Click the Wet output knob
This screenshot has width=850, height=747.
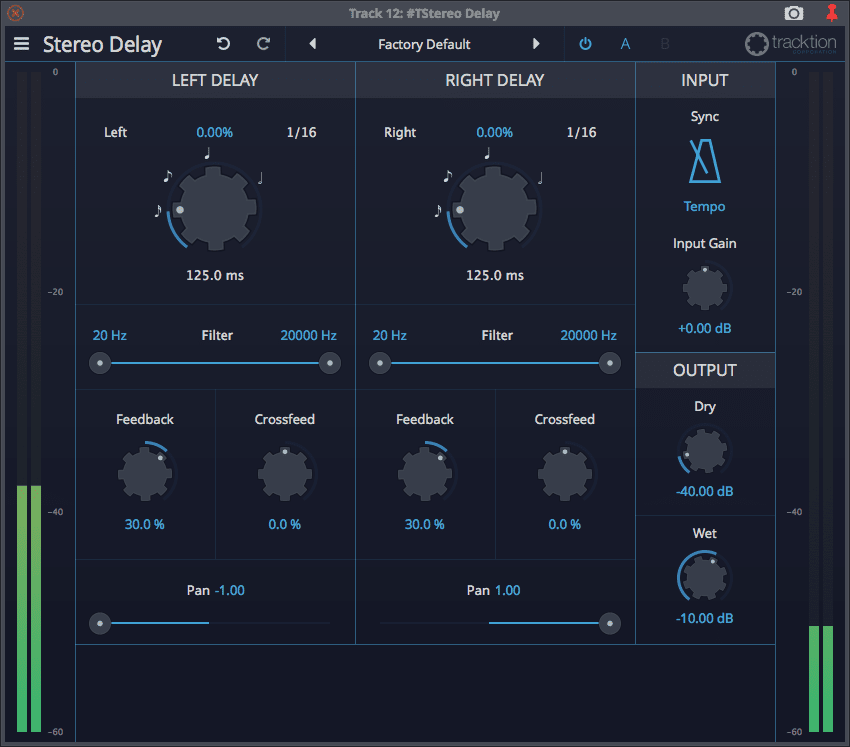coord(704,578)
